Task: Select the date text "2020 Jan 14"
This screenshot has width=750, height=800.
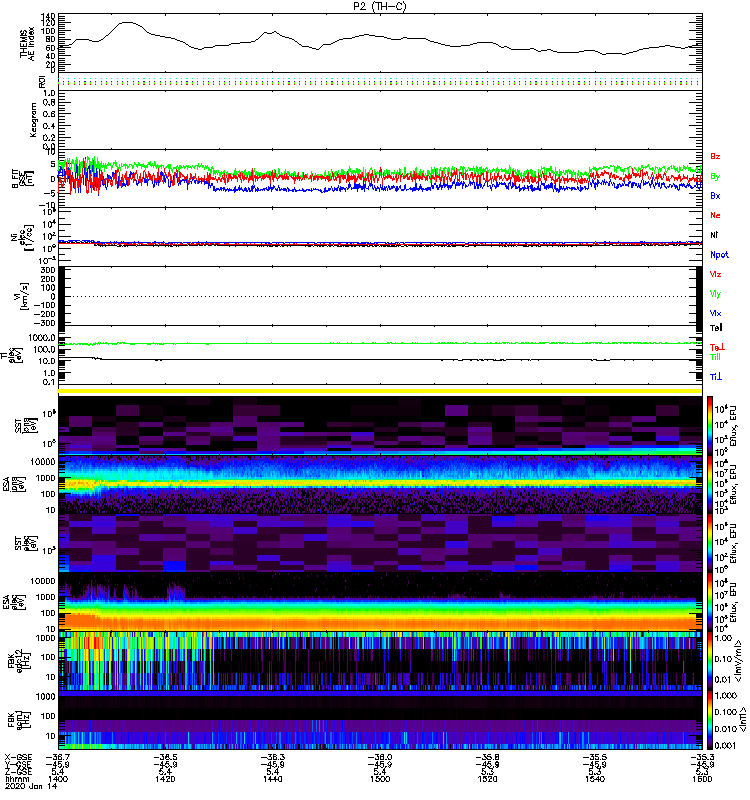Action: click(x=31, y=786)
